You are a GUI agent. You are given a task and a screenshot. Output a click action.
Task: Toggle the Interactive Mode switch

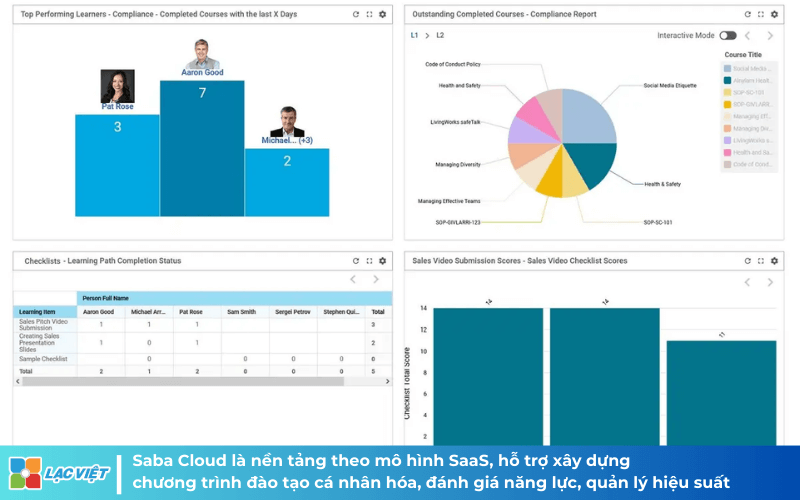pyautogui.click(x=727, y=36)
